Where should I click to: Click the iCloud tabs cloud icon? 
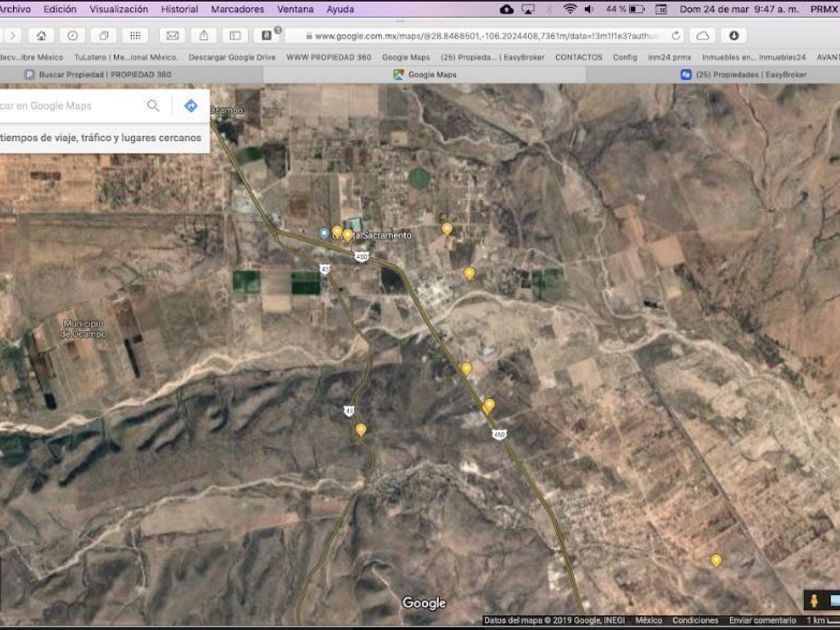point(703,35)
